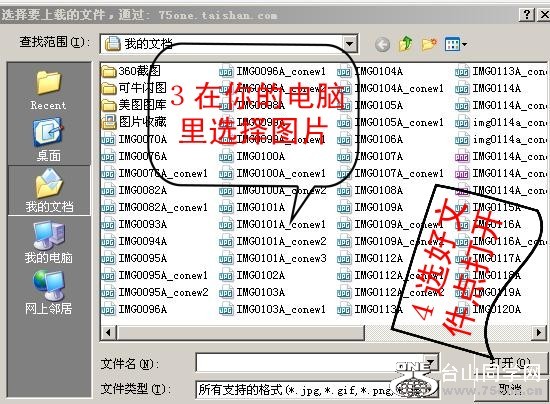Image resolution: width=550 pixels, height=404 pixels.
Task: Open 网上邻居 in the places bar
Action: coord(48,292)
